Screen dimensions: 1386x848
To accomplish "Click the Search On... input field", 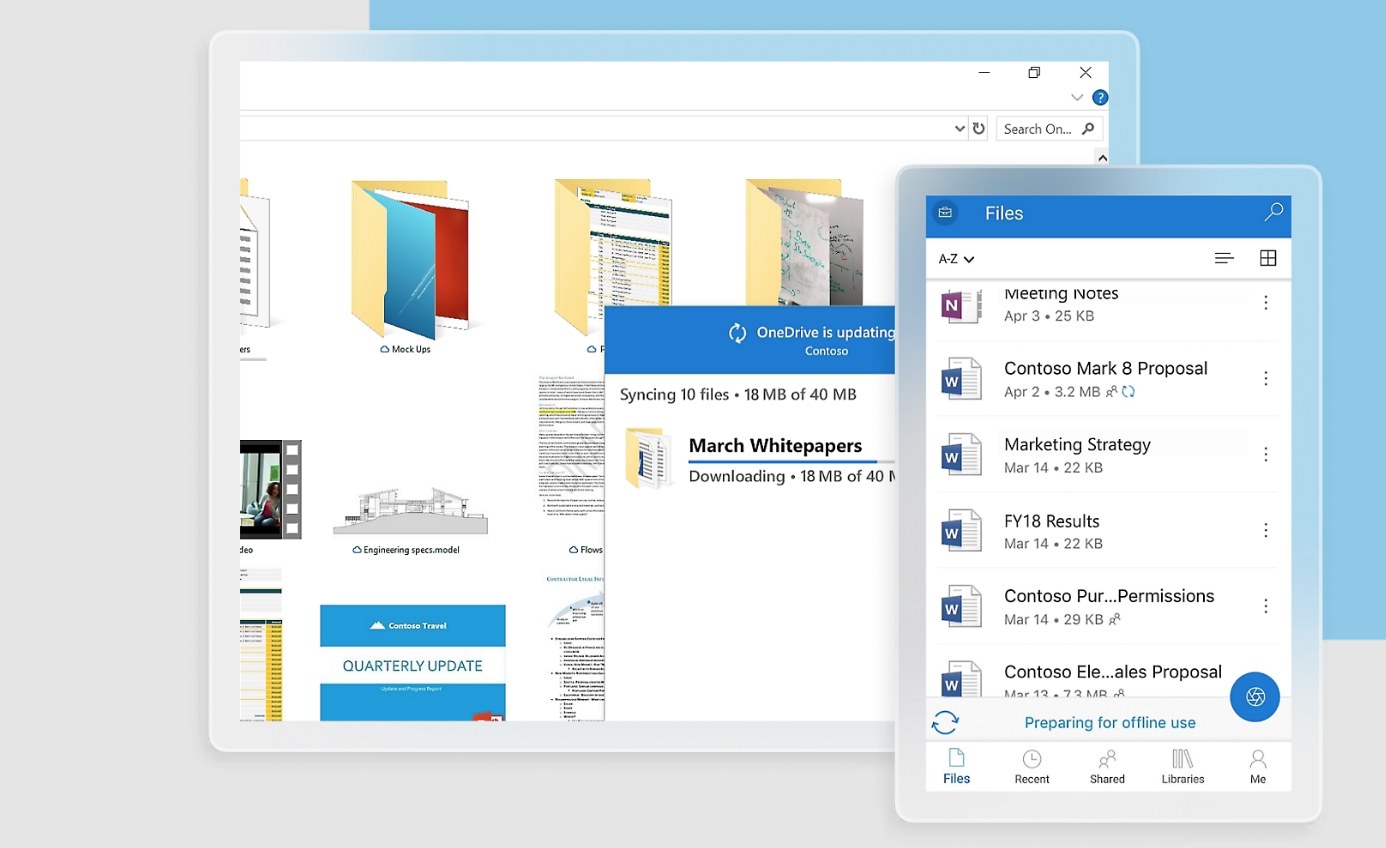I will point(1050,129).
